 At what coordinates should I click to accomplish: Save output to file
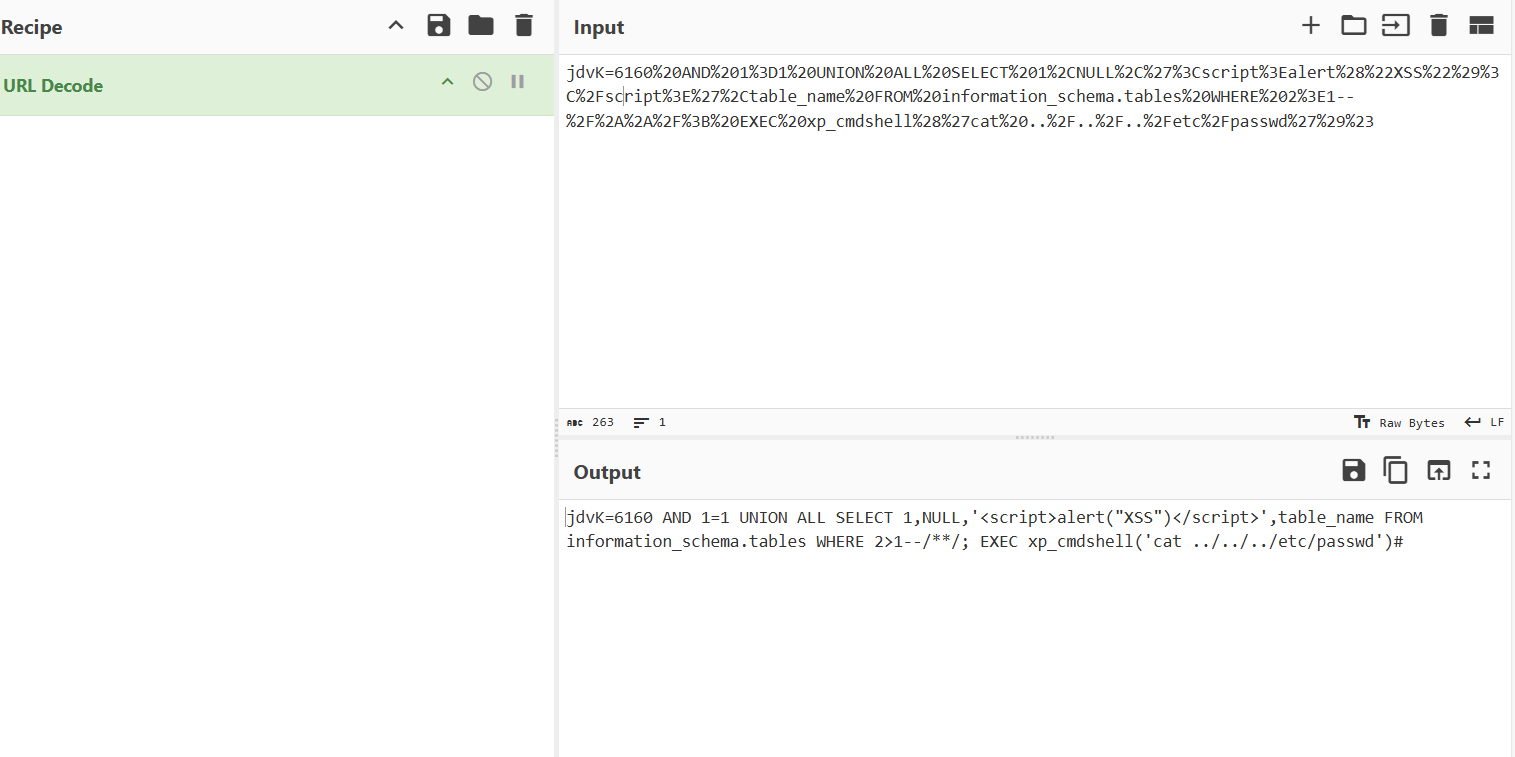1353,471
